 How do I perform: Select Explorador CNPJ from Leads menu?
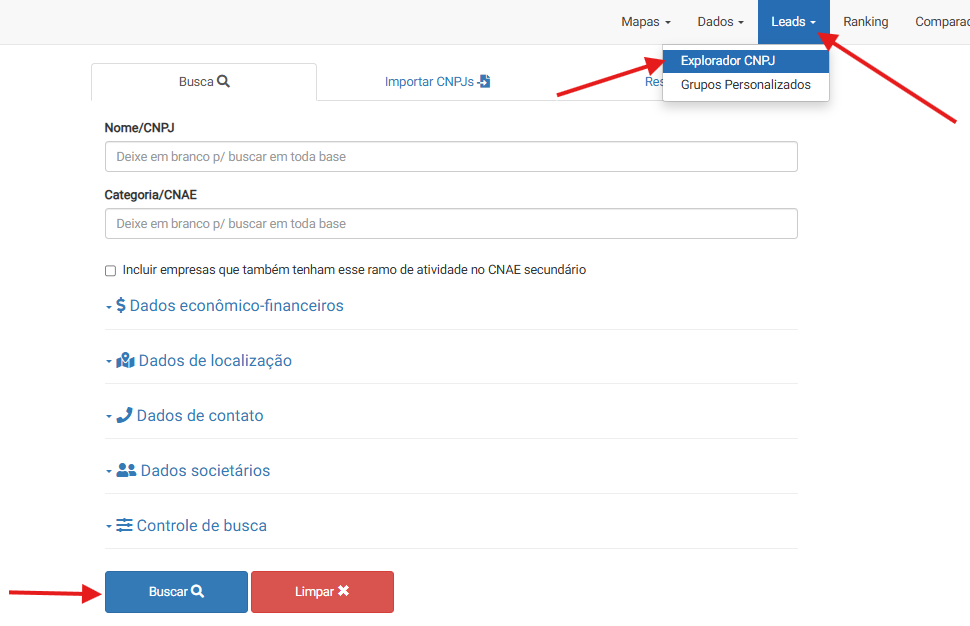pos(728,61)
